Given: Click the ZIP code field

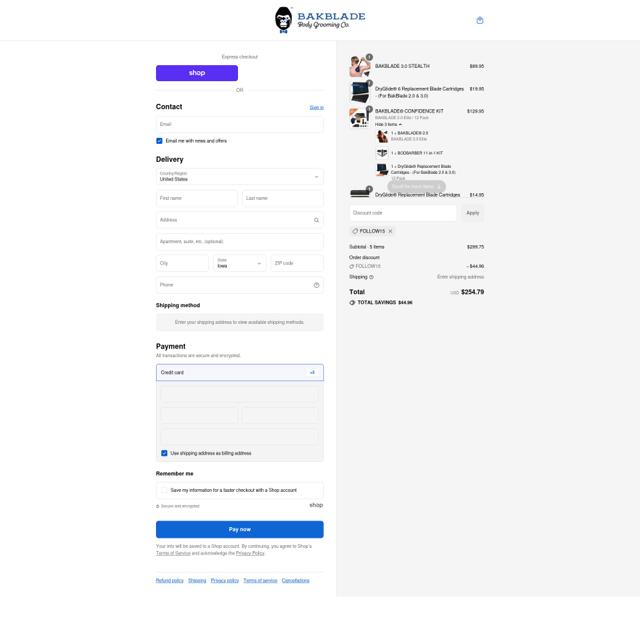Looking at the screenshot, I should [297, 263].
